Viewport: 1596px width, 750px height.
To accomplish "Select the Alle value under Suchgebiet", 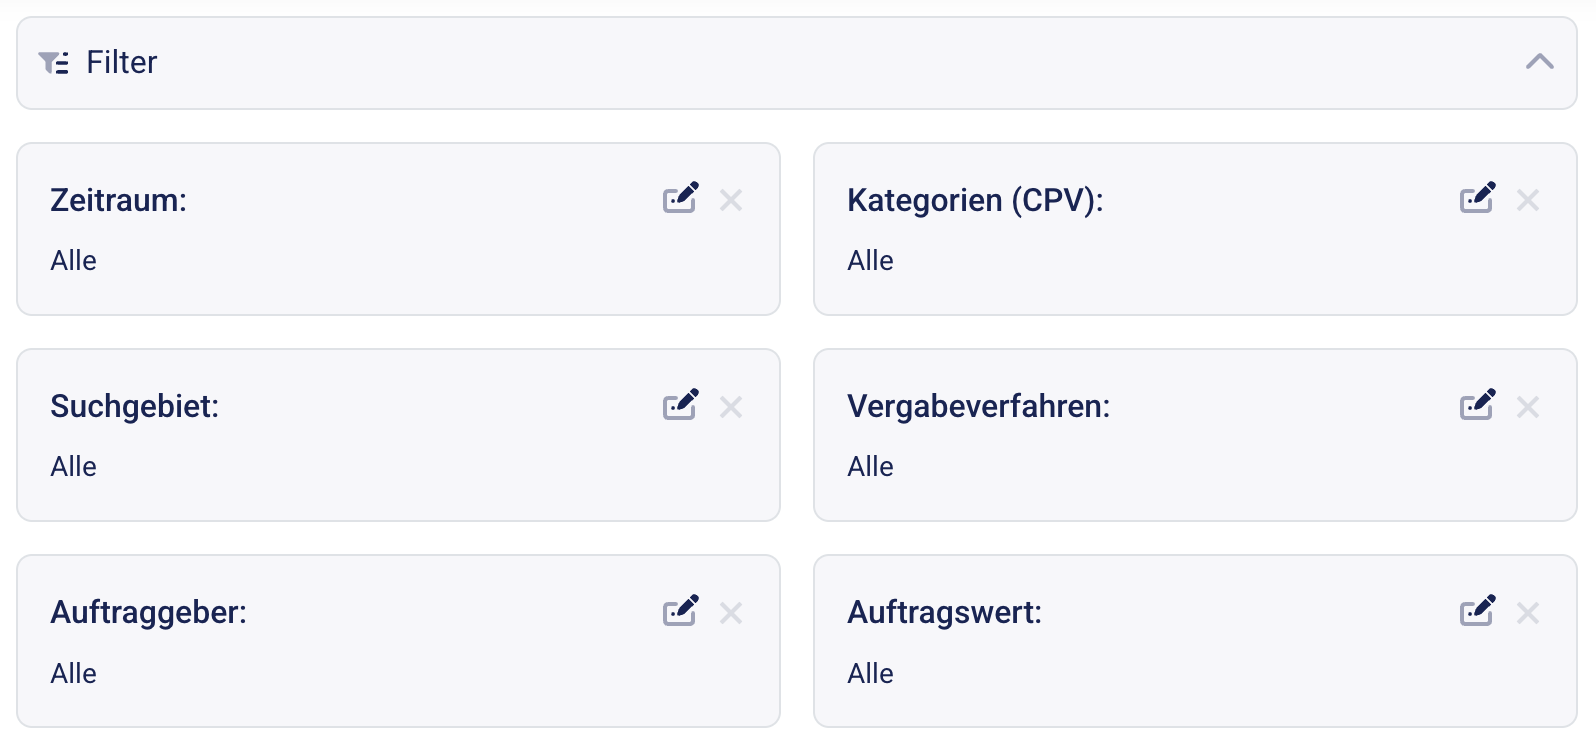I will coord(73,467).
